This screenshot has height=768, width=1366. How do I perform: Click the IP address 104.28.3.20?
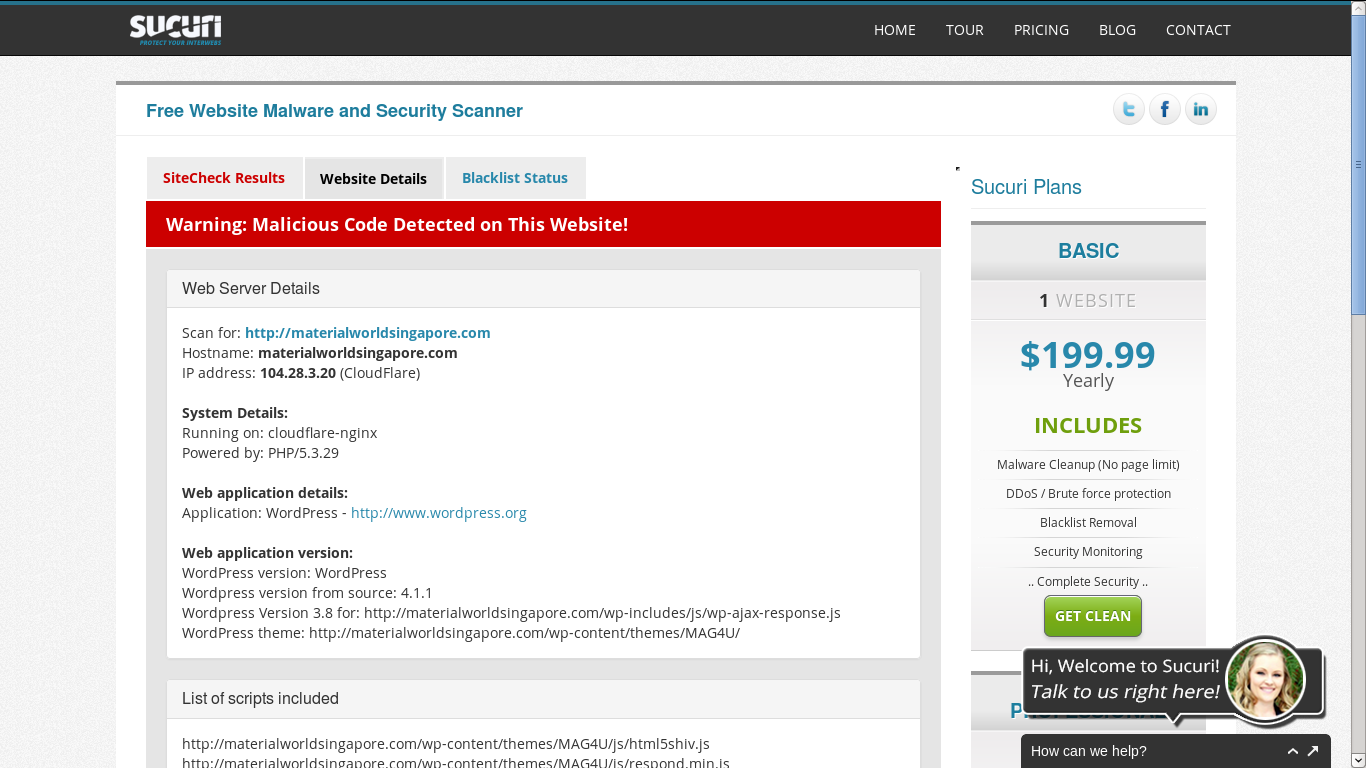[298, 373]
